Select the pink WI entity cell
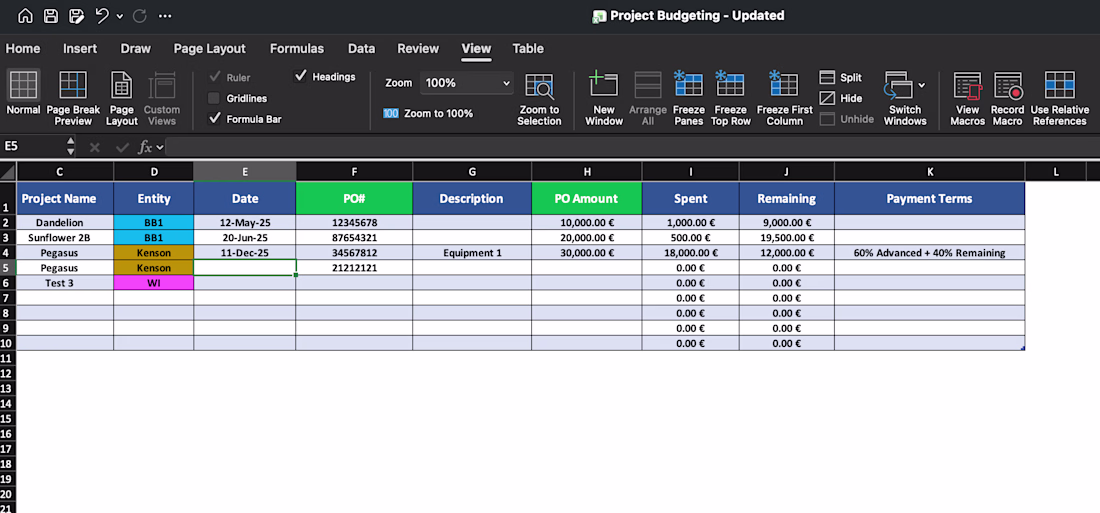 (154, 283)
